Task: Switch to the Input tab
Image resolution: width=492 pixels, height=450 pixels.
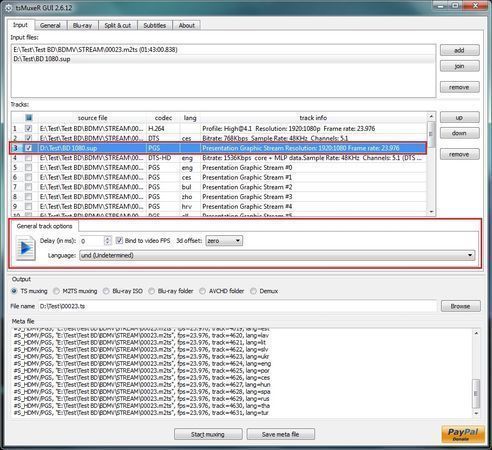Action: [20, 25]
